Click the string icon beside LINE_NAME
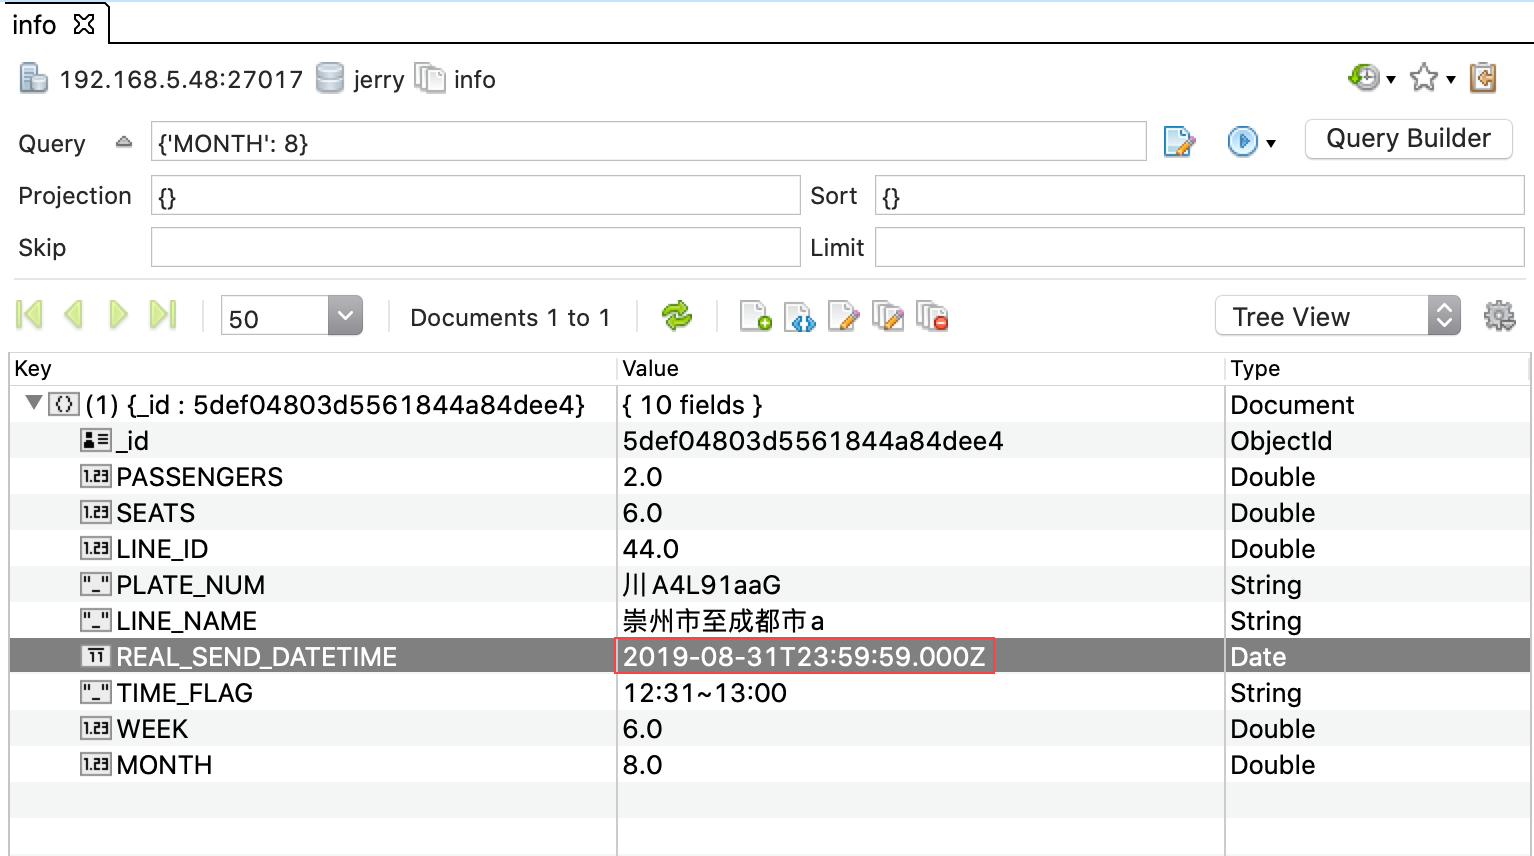This screenshot has width=1534, height=856. (96, 620)
